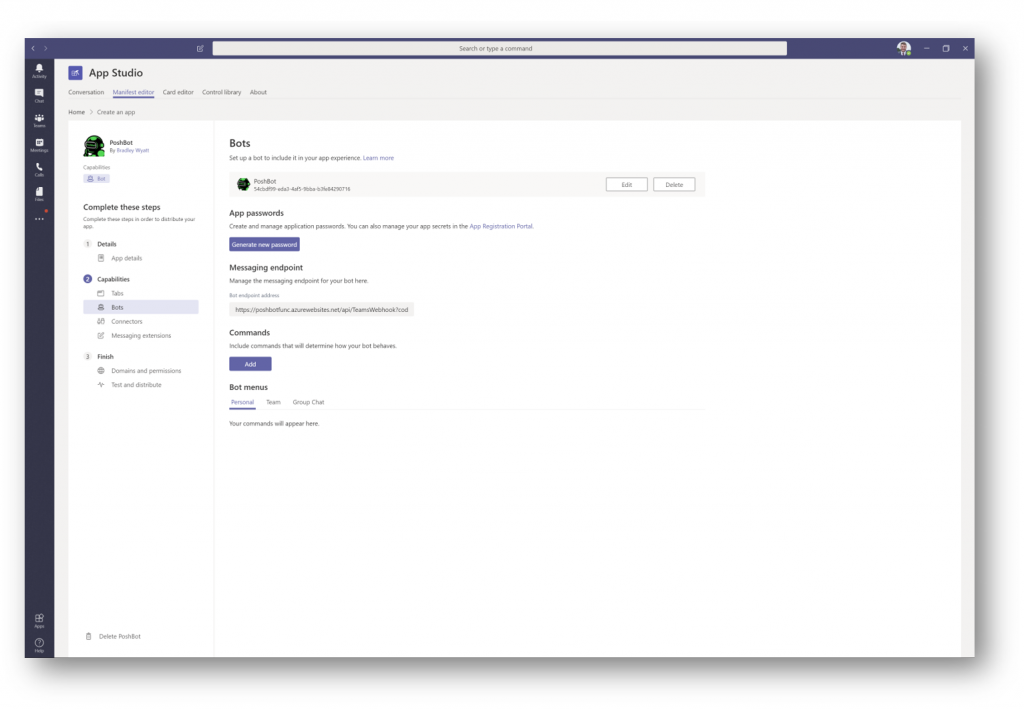Open Meetings from the left rail
This screenshot has width=1024, height=710.
click(x=39, y=145)
